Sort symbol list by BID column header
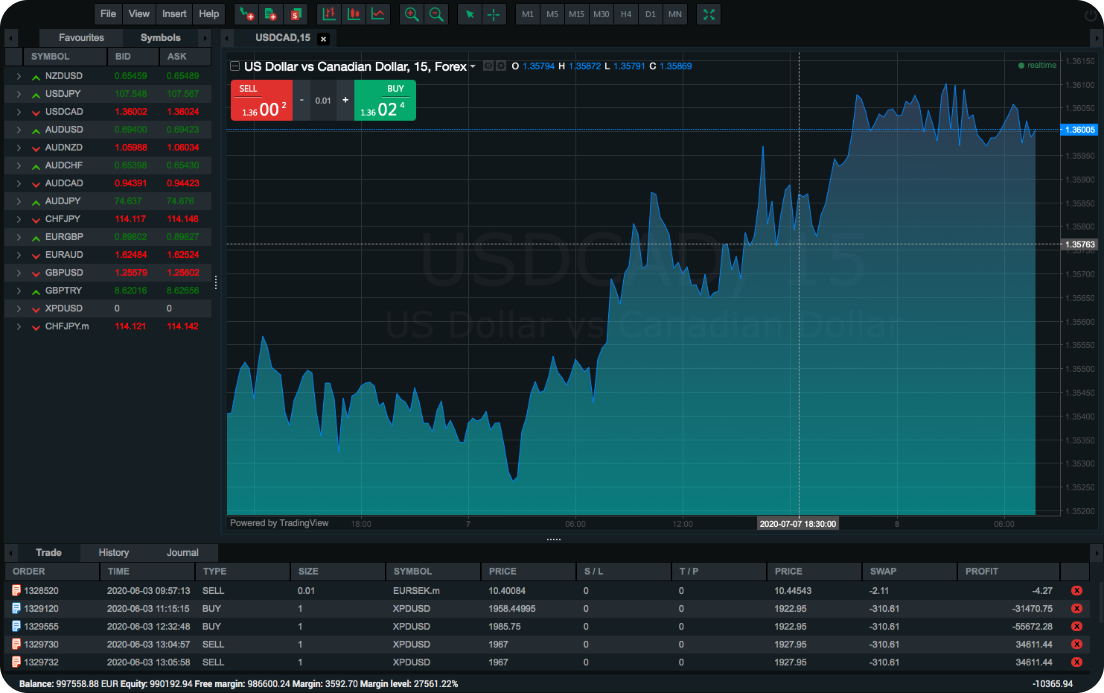The image size is (1104, 693). [x=133, y=57]
